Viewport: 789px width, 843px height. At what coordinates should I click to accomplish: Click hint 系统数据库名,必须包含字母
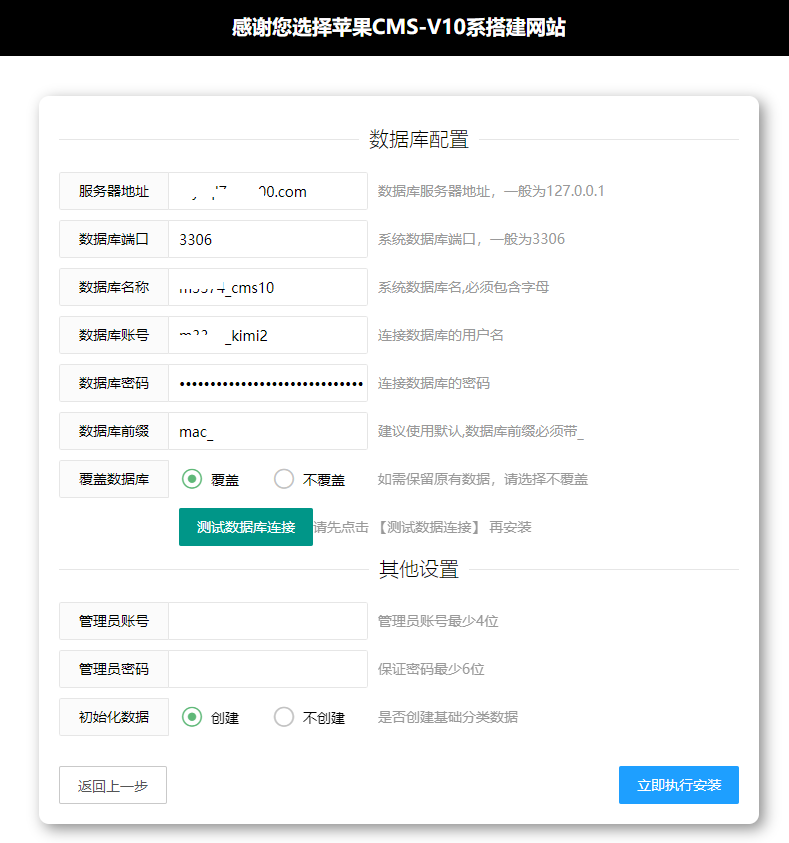(x=463, y=287)
